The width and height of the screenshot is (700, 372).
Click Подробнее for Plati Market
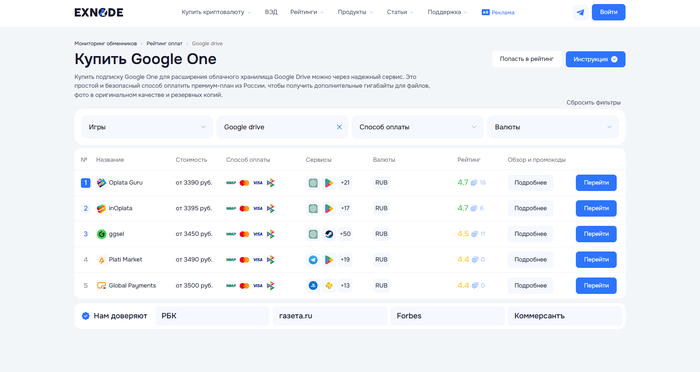coord(530,260)
